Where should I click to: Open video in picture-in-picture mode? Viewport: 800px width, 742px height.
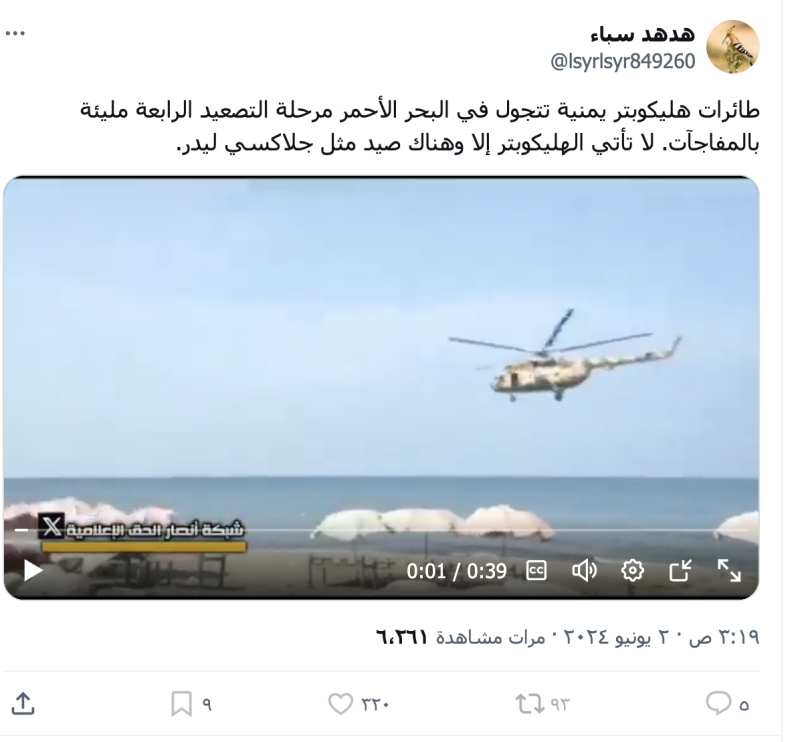[x=680, y=571]
